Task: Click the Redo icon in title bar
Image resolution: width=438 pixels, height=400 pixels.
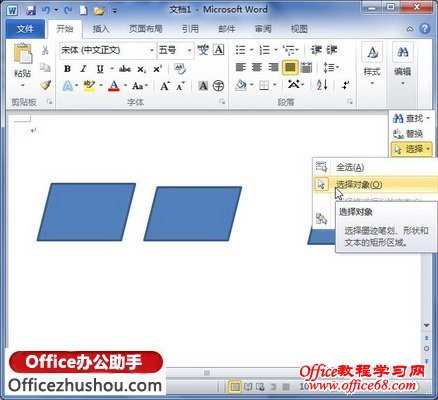Action: (68, 10)
